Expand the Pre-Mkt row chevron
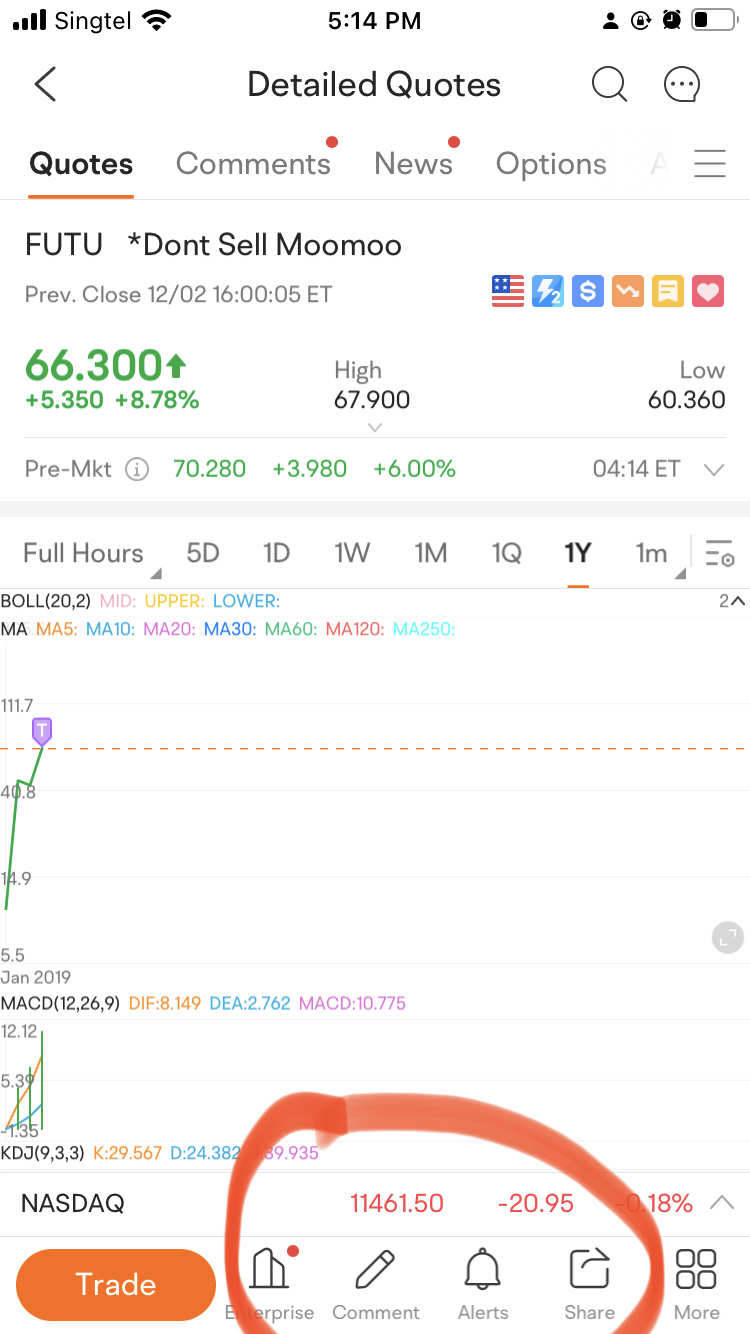This screenshot has height=1334, width=750. tap(713, 469)
